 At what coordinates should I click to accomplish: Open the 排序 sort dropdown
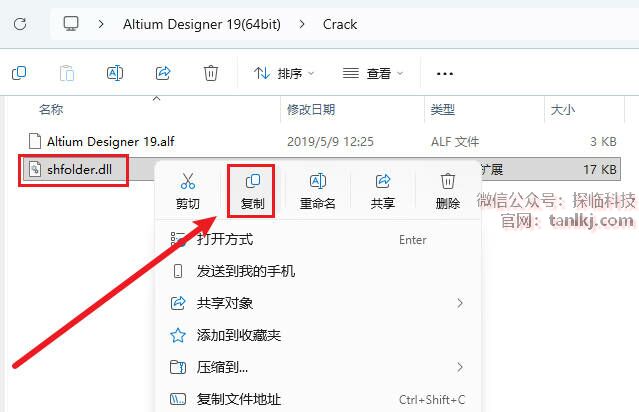click(x=284, y=73)
